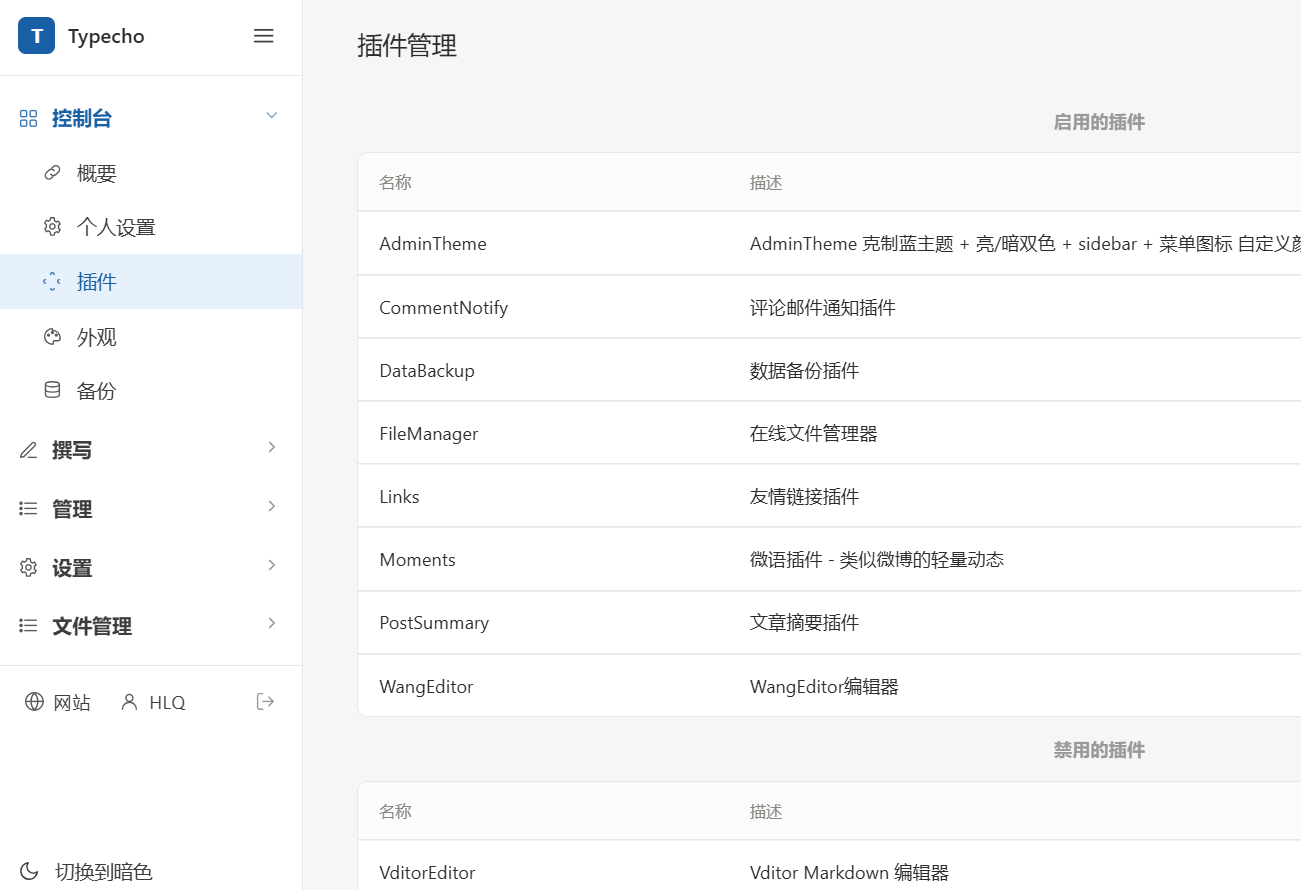The height and width of the screenshot is (890, 1301).
Task: Click the Vditor Markdown 编辑器 description
Action: [x=849, y=873]
